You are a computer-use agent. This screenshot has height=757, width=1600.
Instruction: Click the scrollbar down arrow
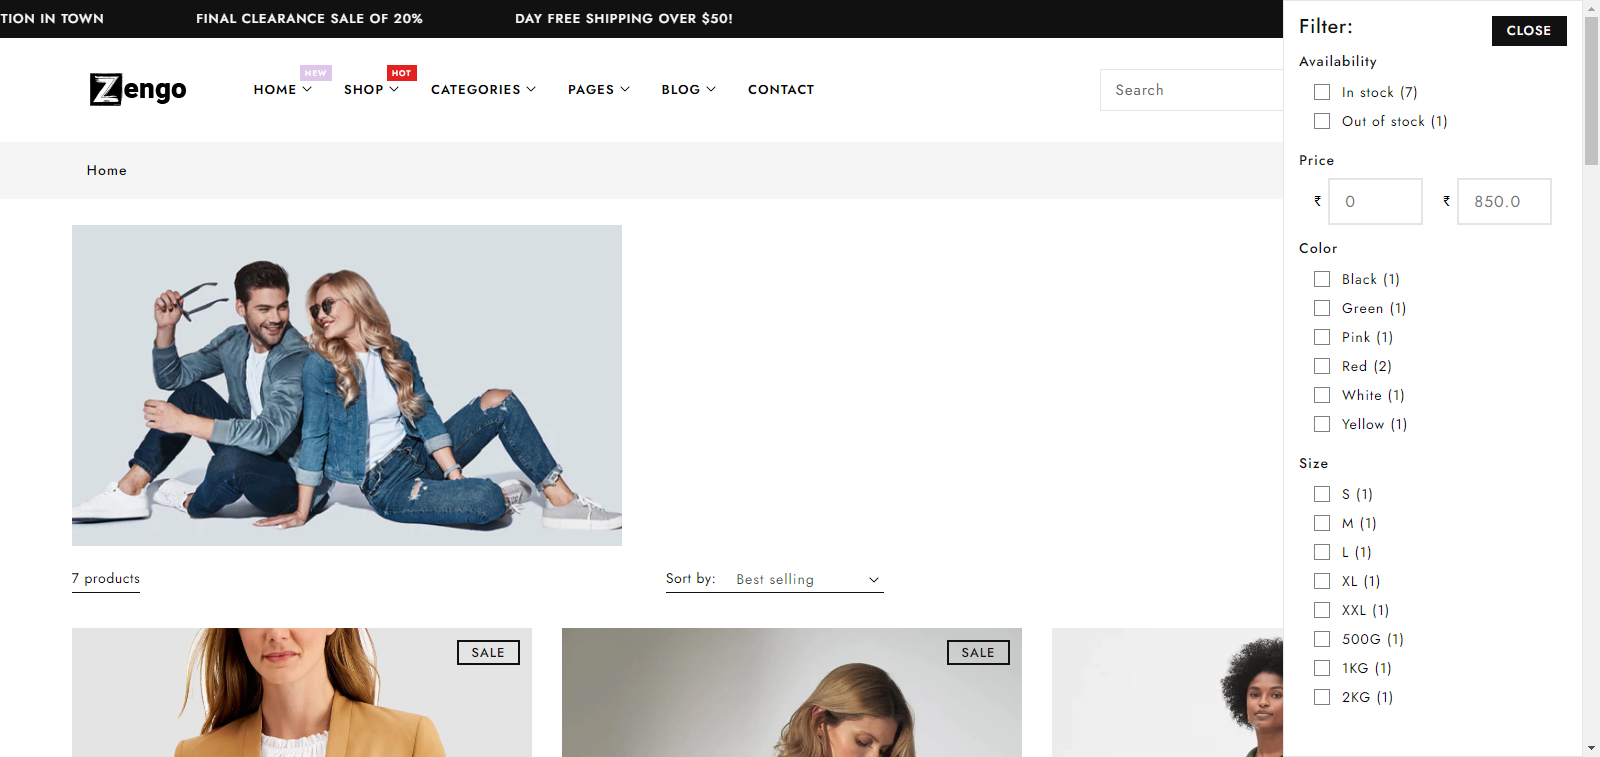(1591, 747)
